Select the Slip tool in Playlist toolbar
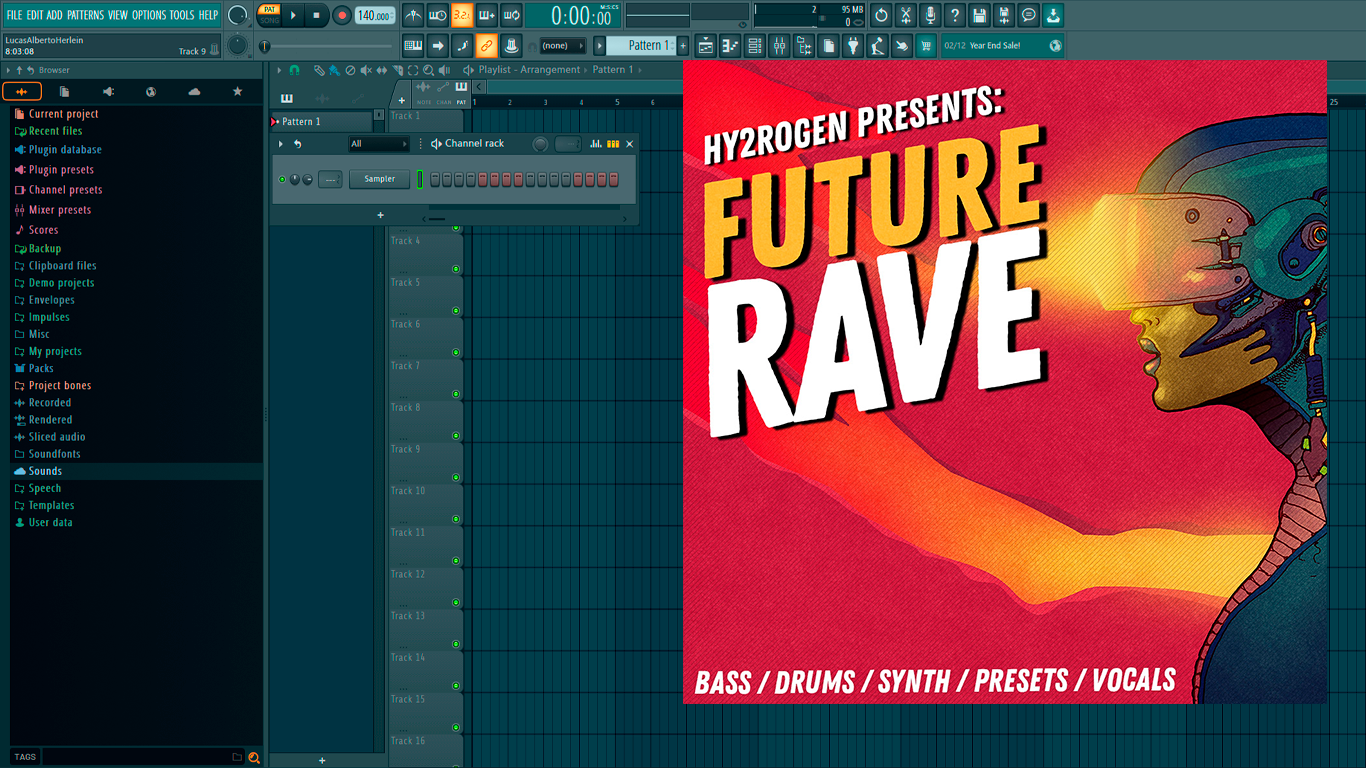Viewport: 1366px width, 768px height. 382,70
